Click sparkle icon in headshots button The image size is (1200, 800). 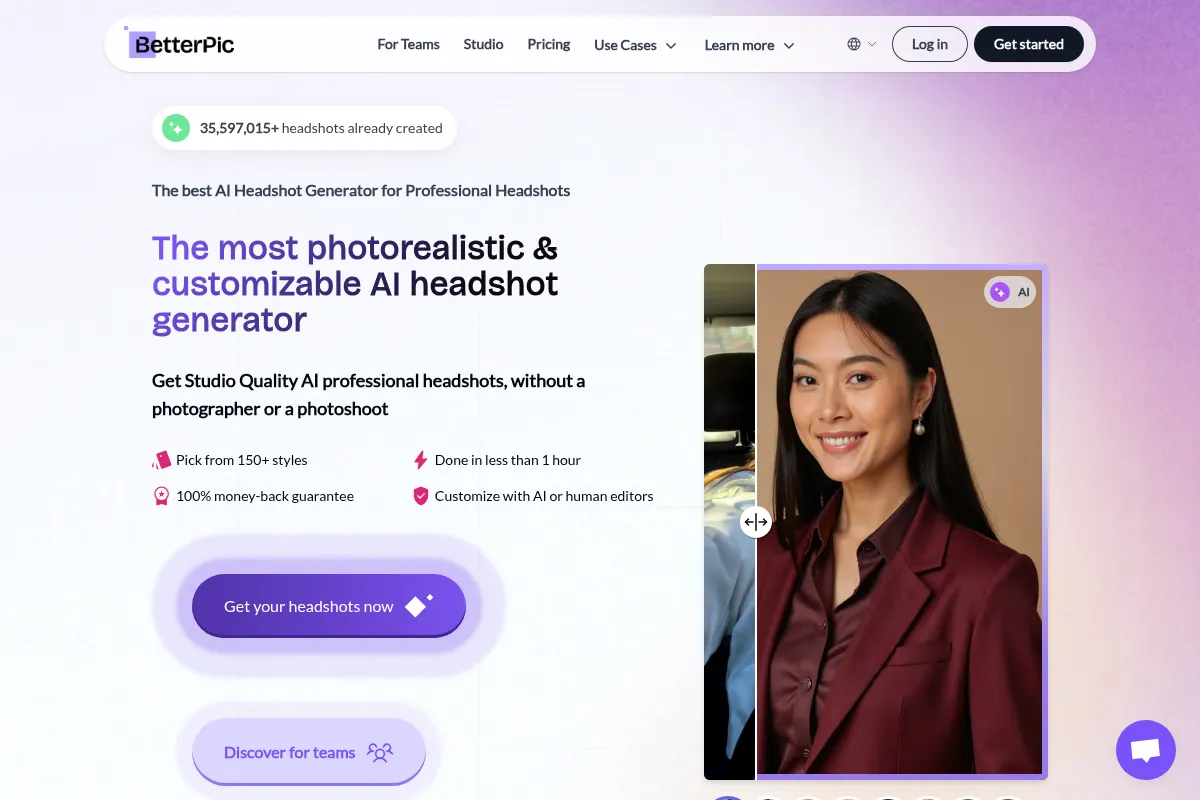tap(419, 605)
